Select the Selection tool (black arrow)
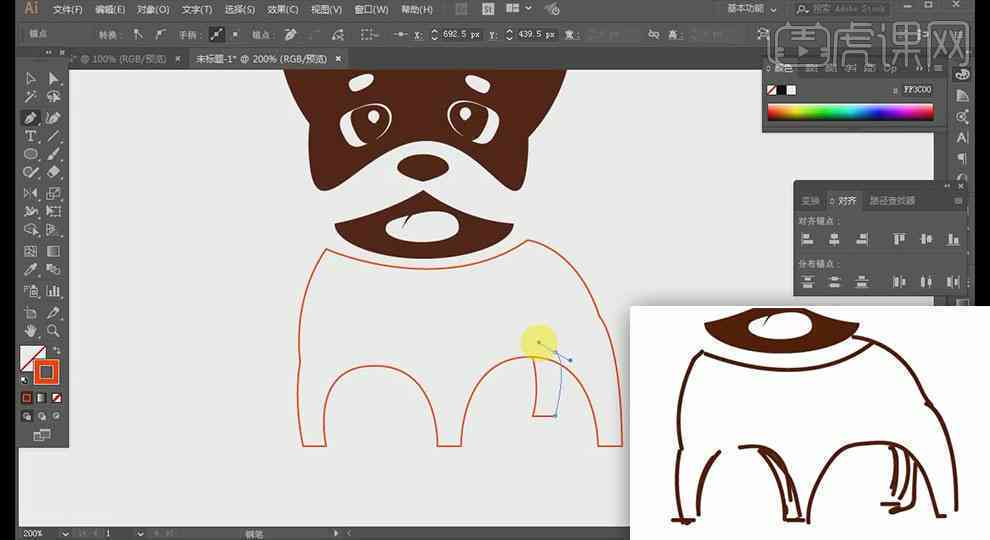This screenshot has height=540, width=990. (30, 78)
